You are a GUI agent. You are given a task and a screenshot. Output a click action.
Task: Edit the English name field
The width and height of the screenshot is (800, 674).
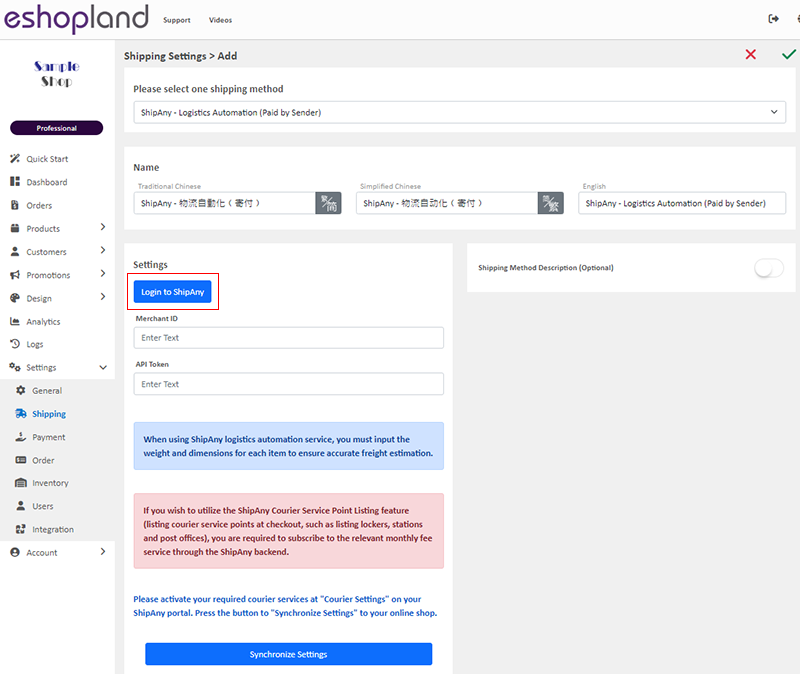tap(682, 203)
